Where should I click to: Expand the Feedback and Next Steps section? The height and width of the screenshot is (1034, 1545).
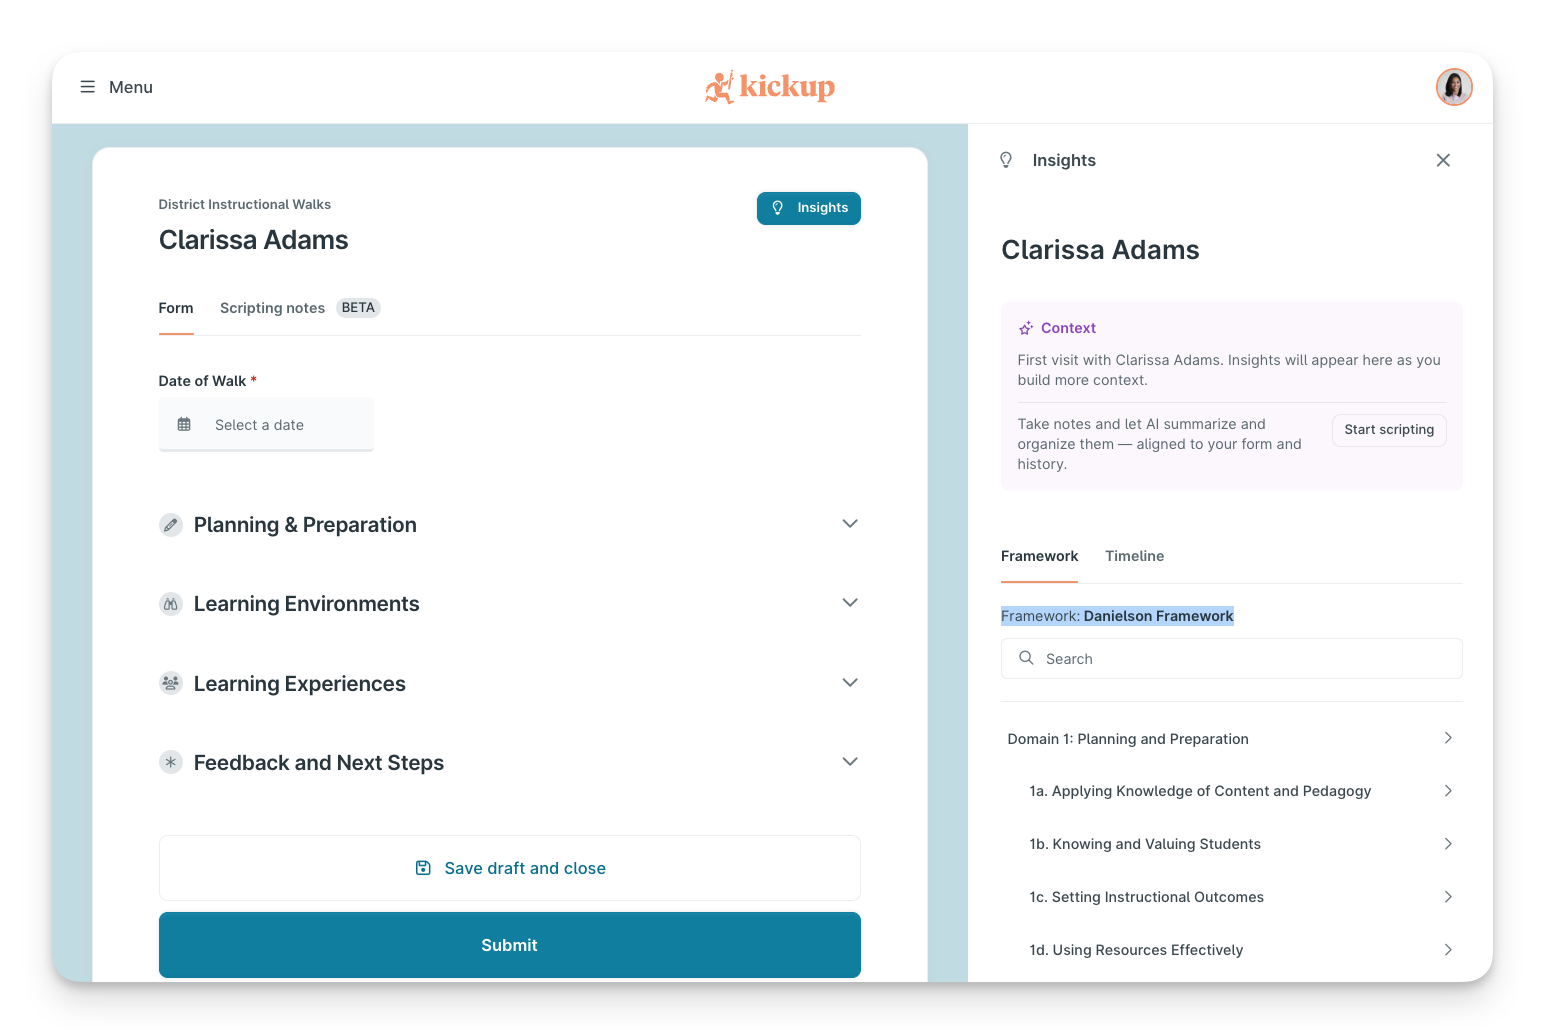coord(850,762)
